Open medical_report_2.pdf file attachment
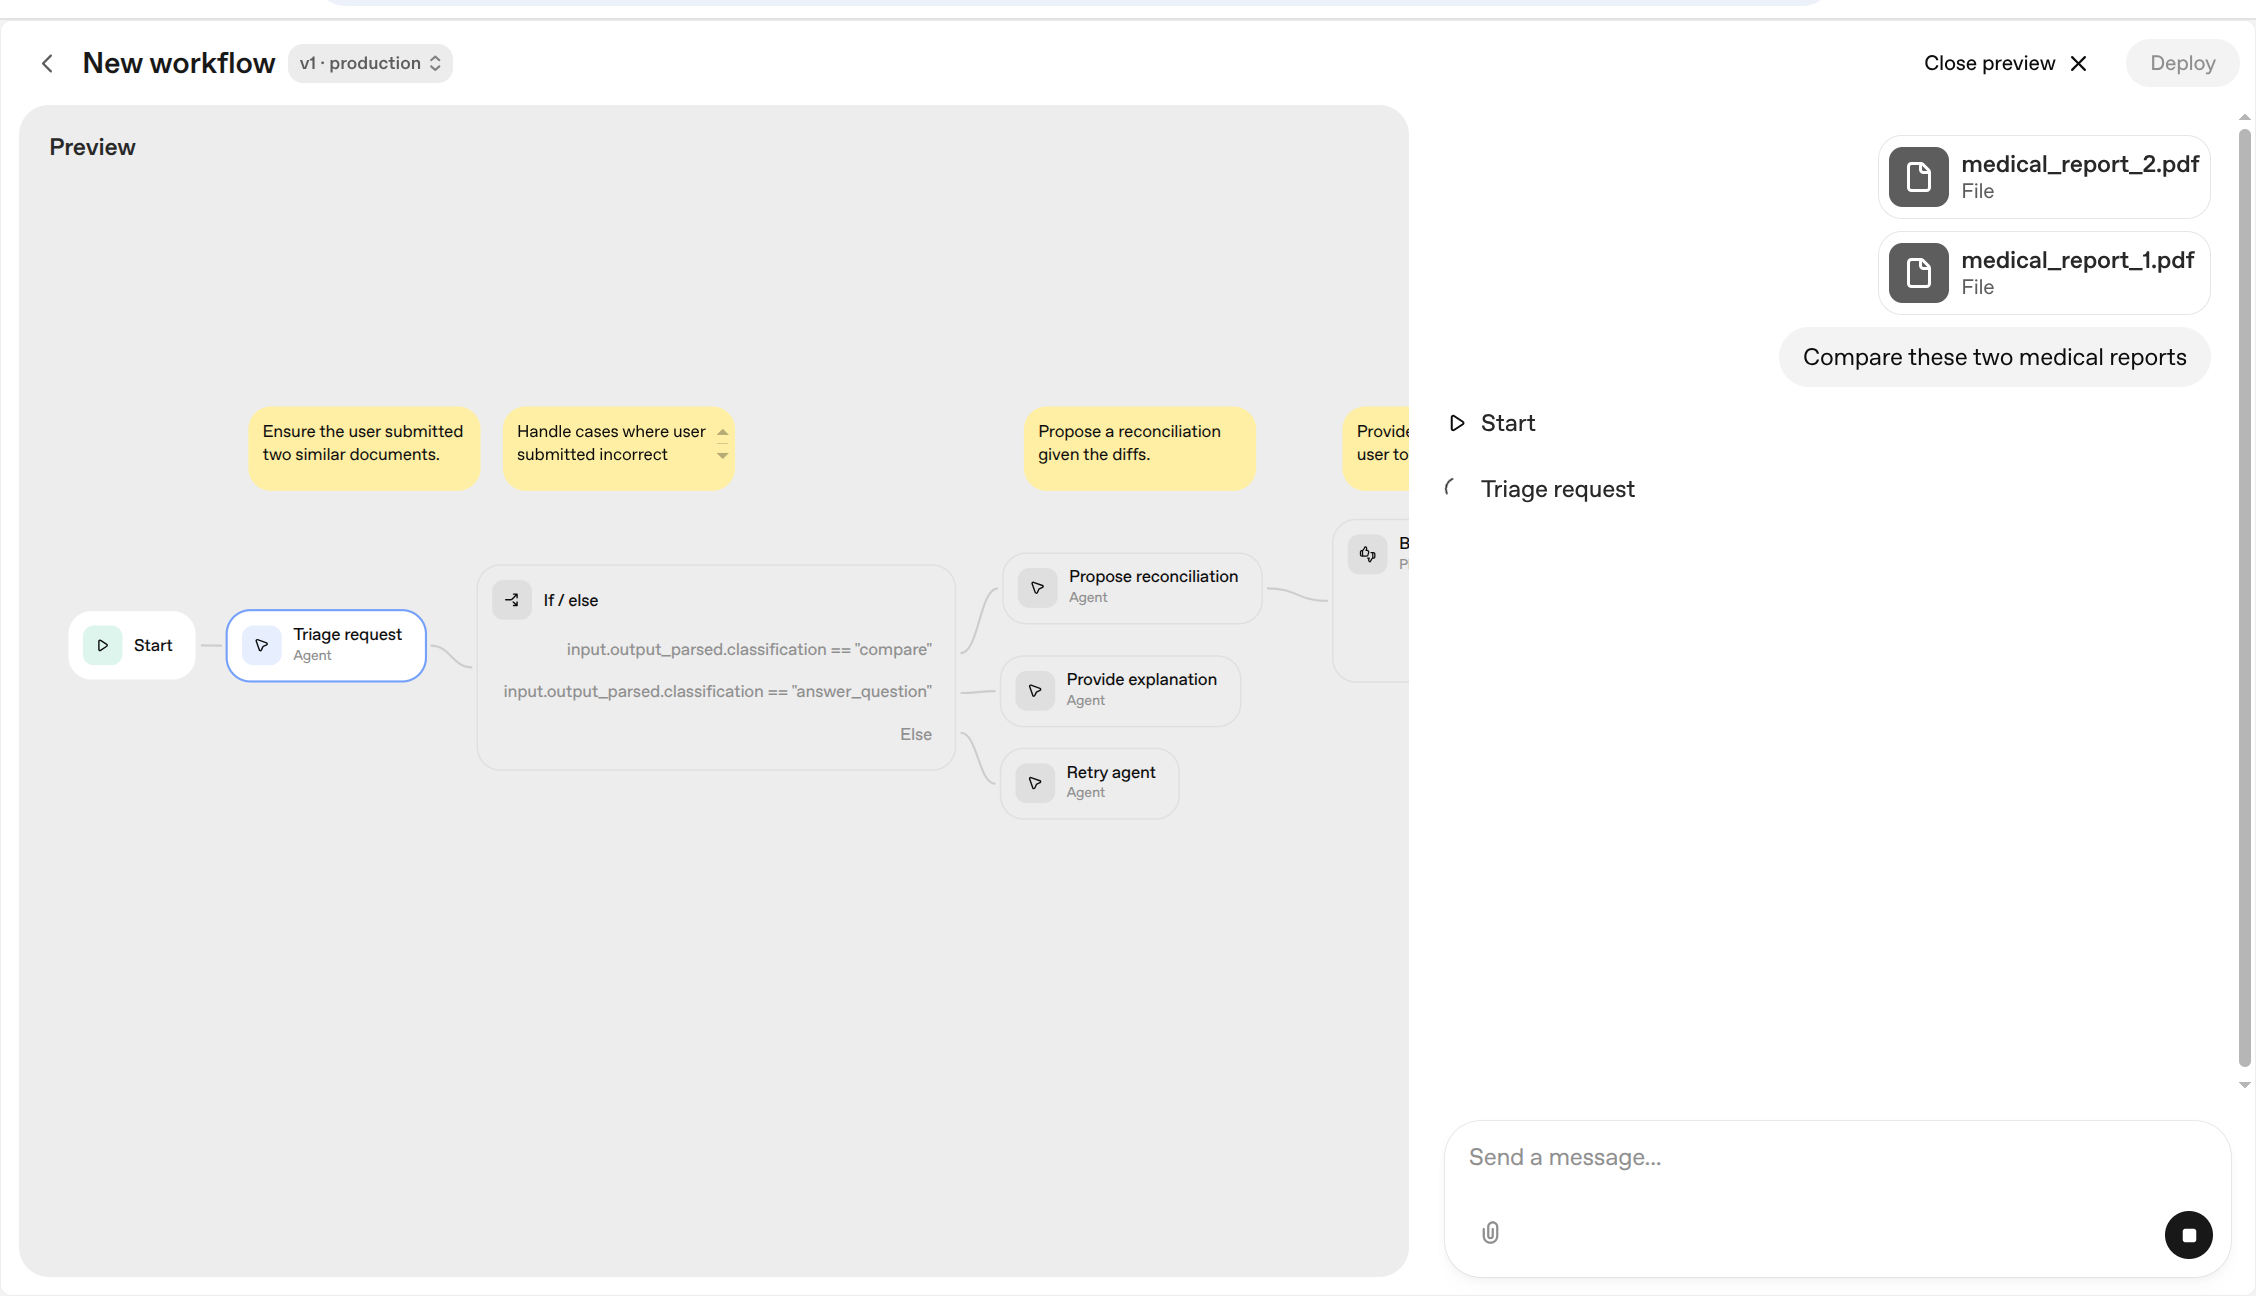 [2043, 177]
